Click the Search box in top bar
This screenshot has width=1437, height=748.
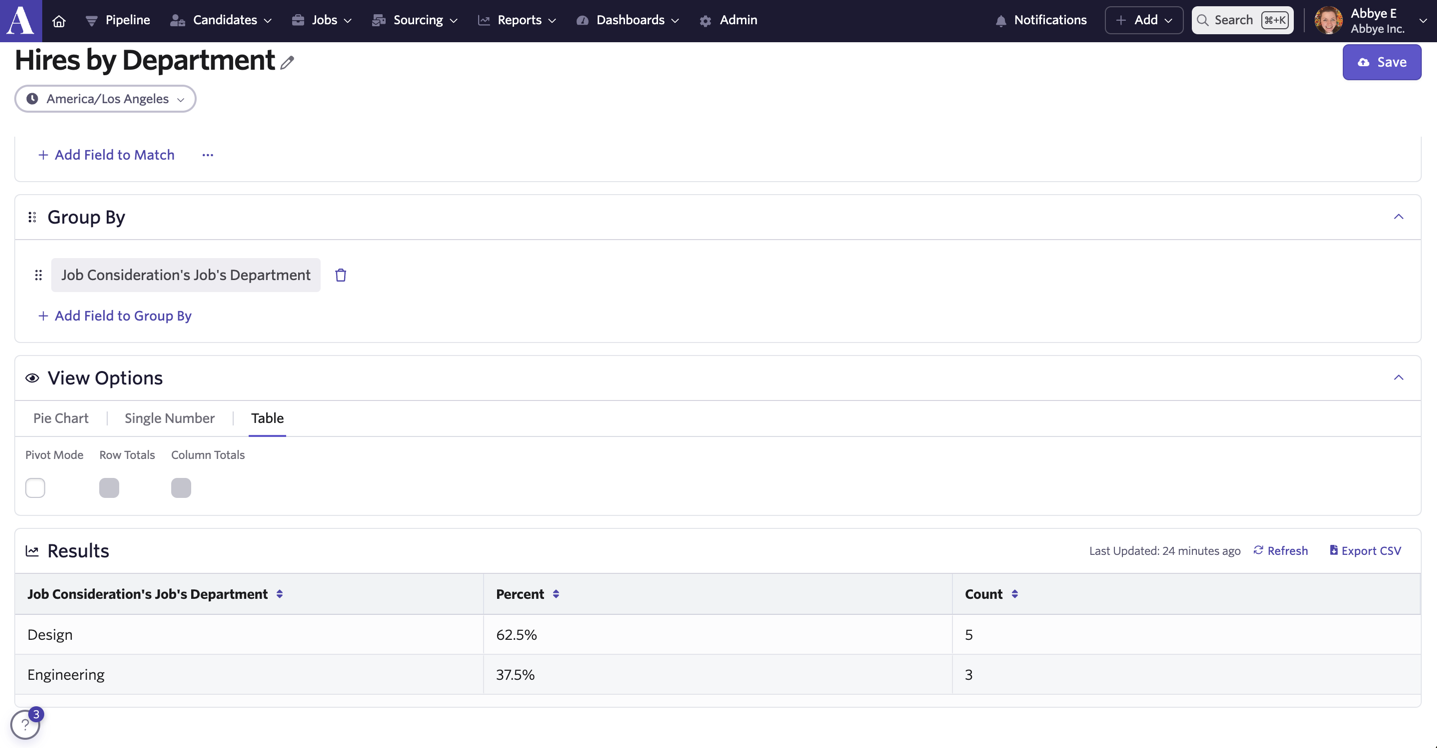(1242, 20)
